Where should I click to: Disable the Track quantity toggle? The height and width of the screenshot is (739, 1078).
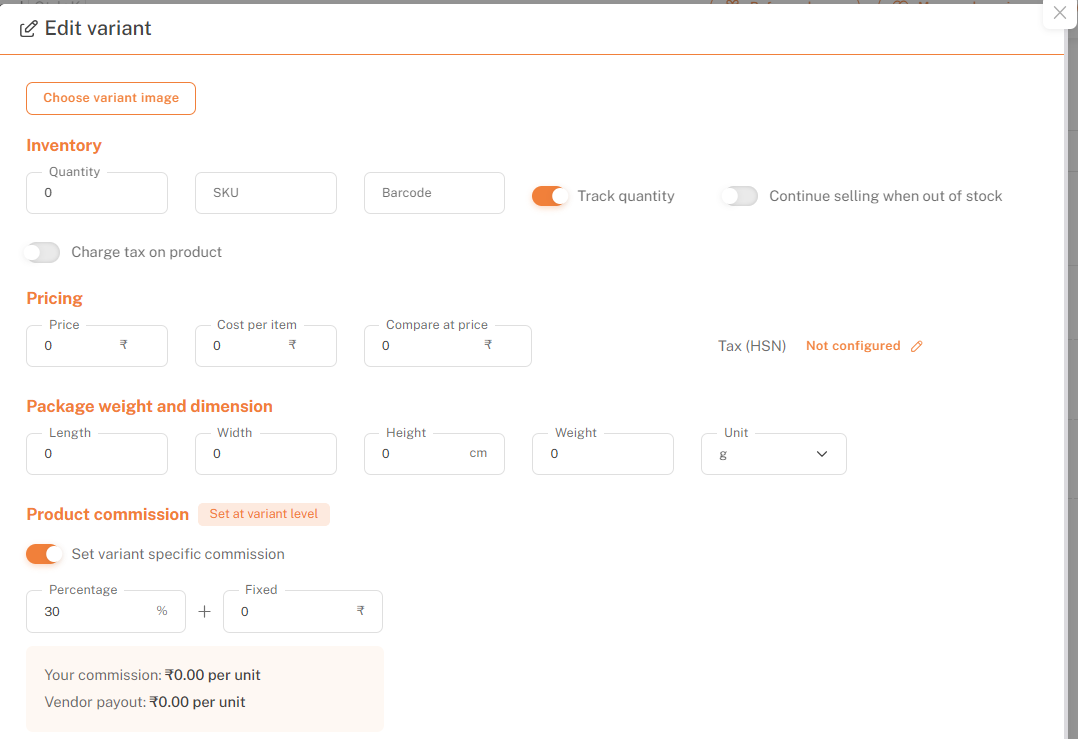click(x=550, y=196)
